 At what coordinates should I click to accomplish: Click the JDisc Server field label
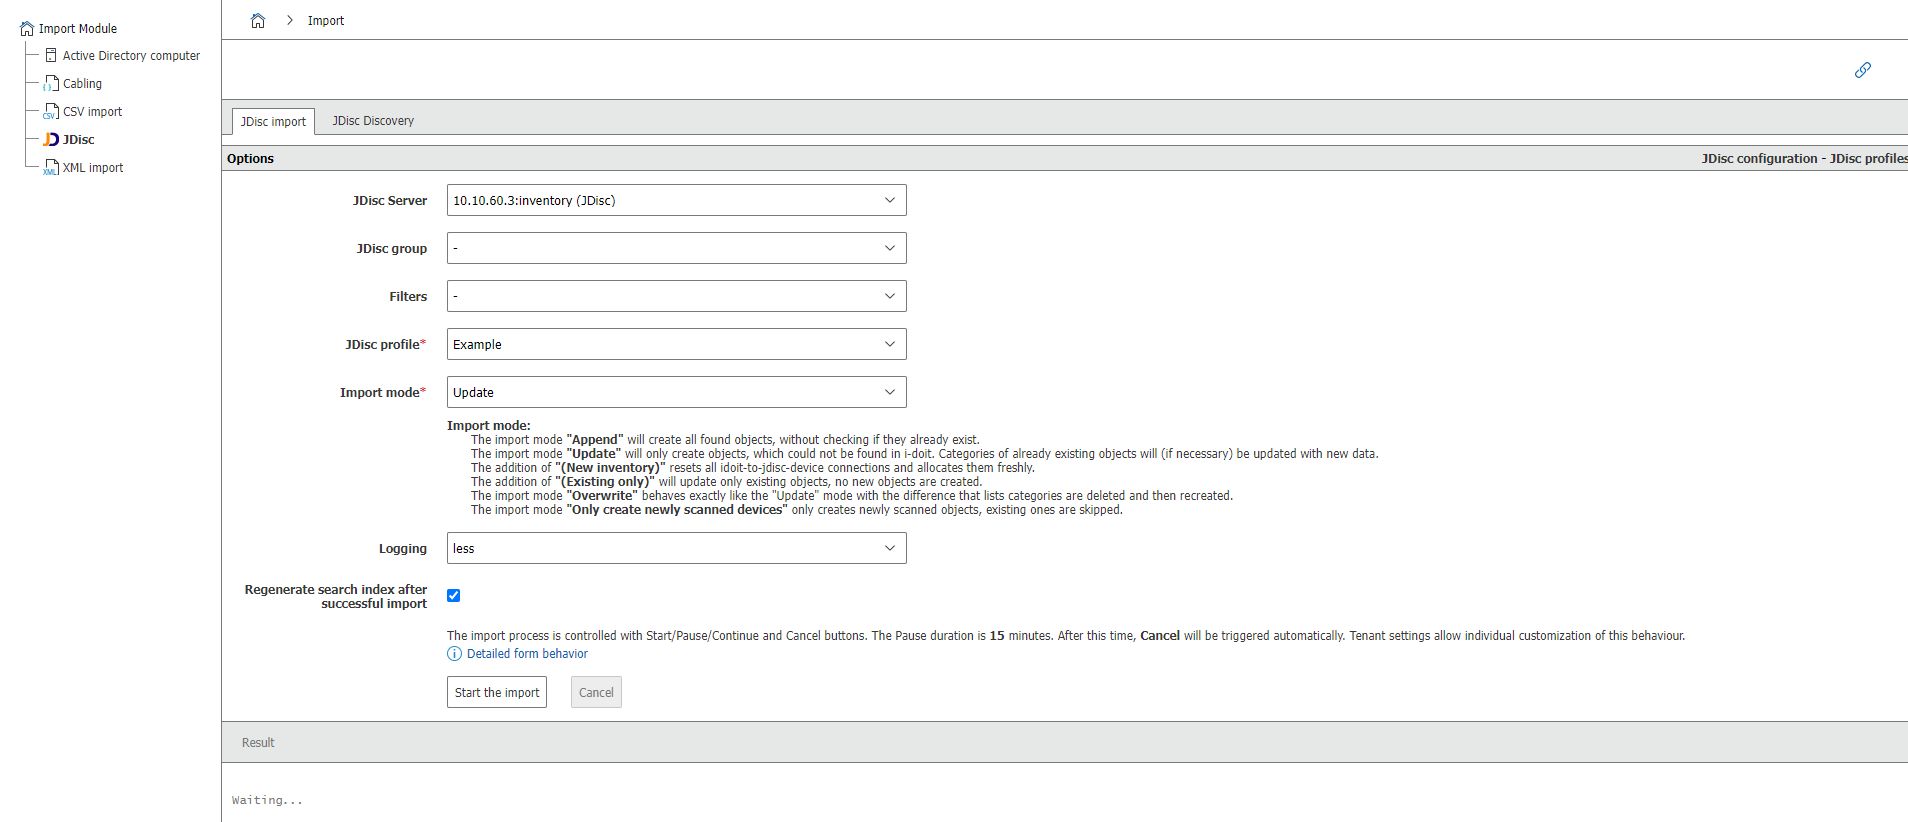point(390,201)
